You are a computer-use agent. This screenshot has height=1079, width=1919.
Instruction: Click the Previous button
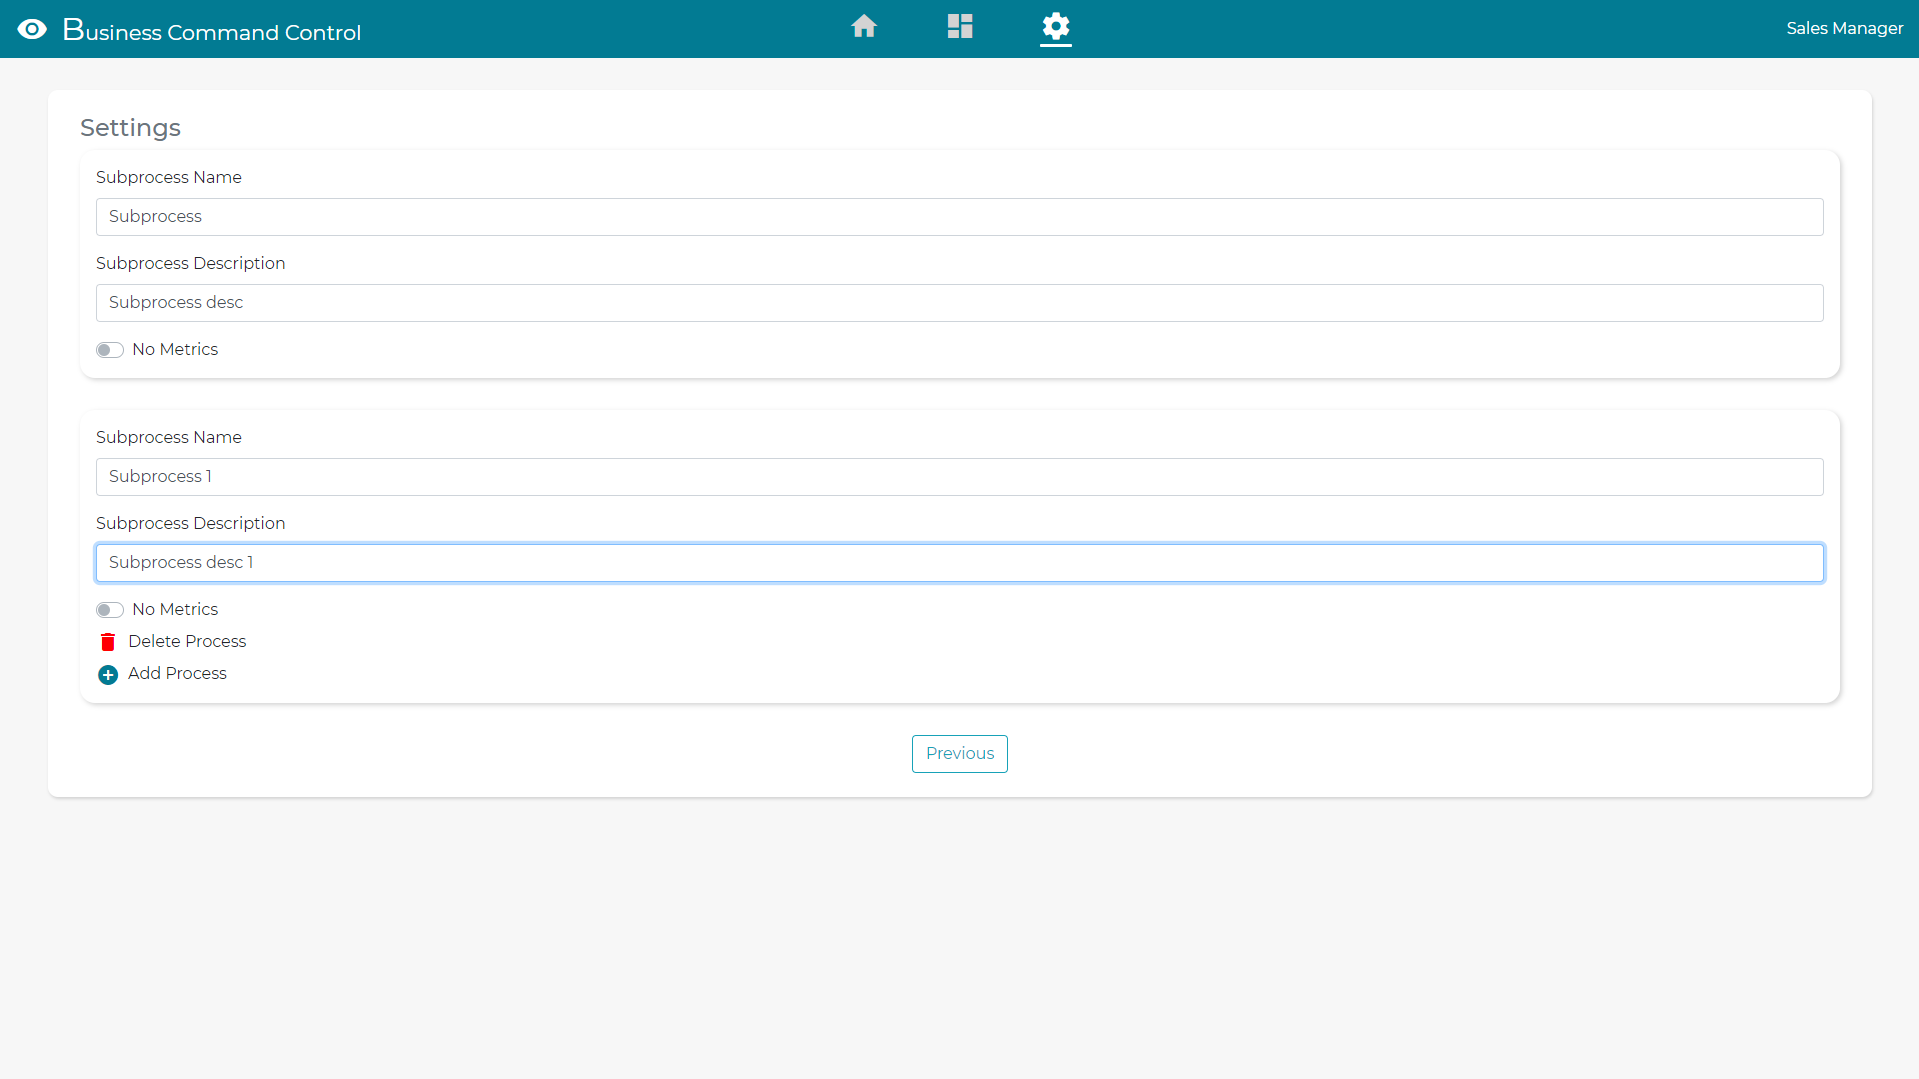point(959,754)
